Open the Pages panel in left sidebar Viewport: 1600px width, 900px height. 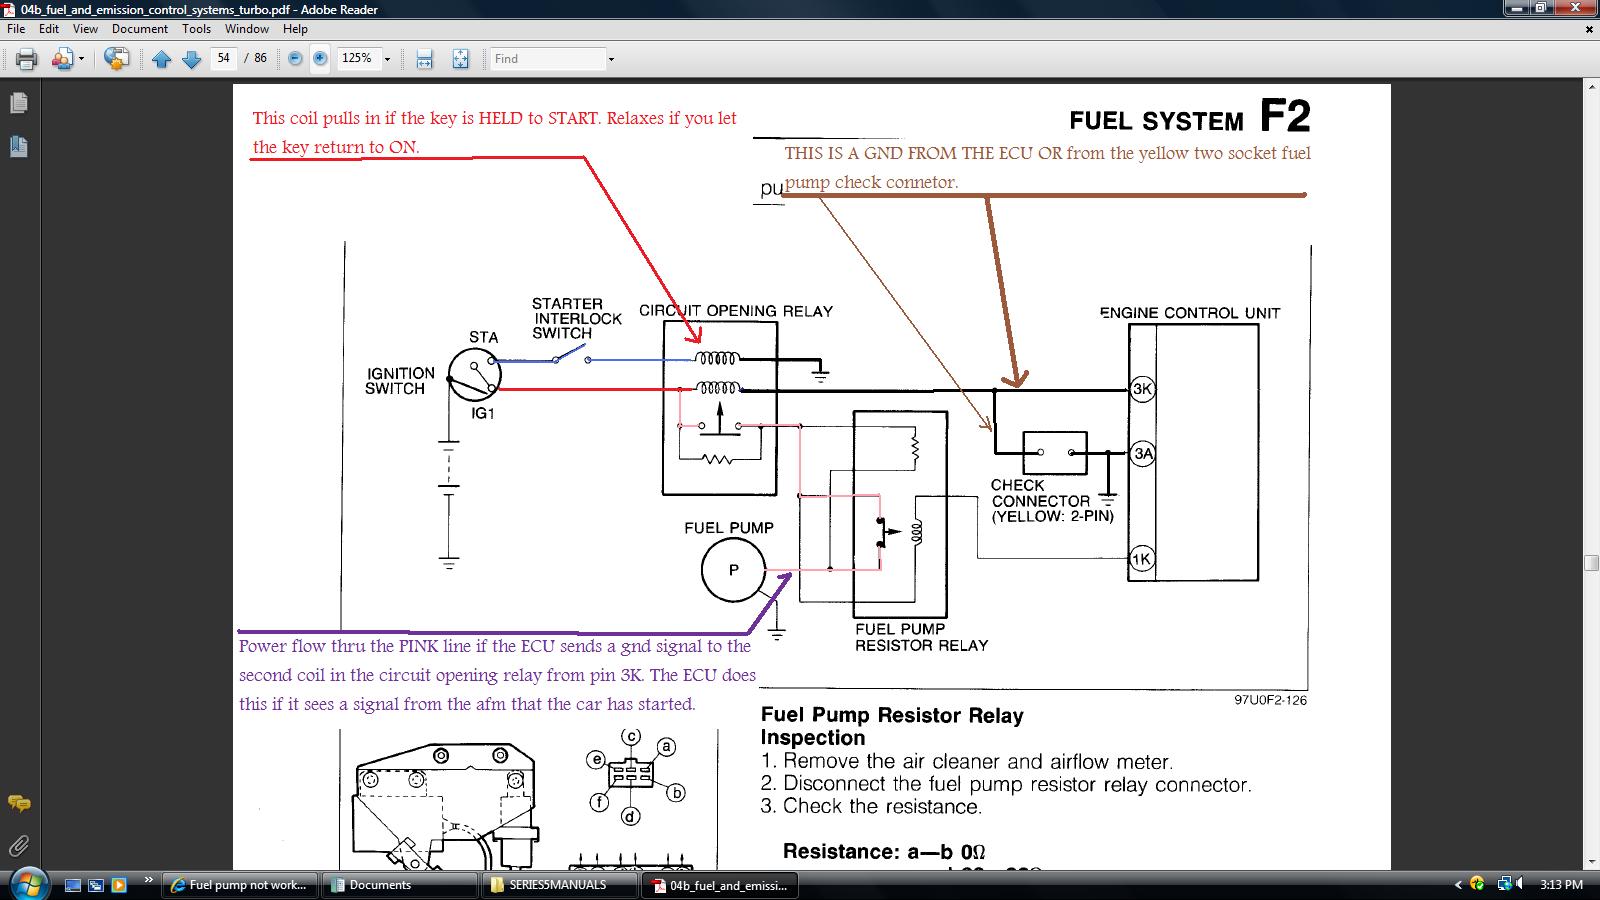tap(18, 103)
